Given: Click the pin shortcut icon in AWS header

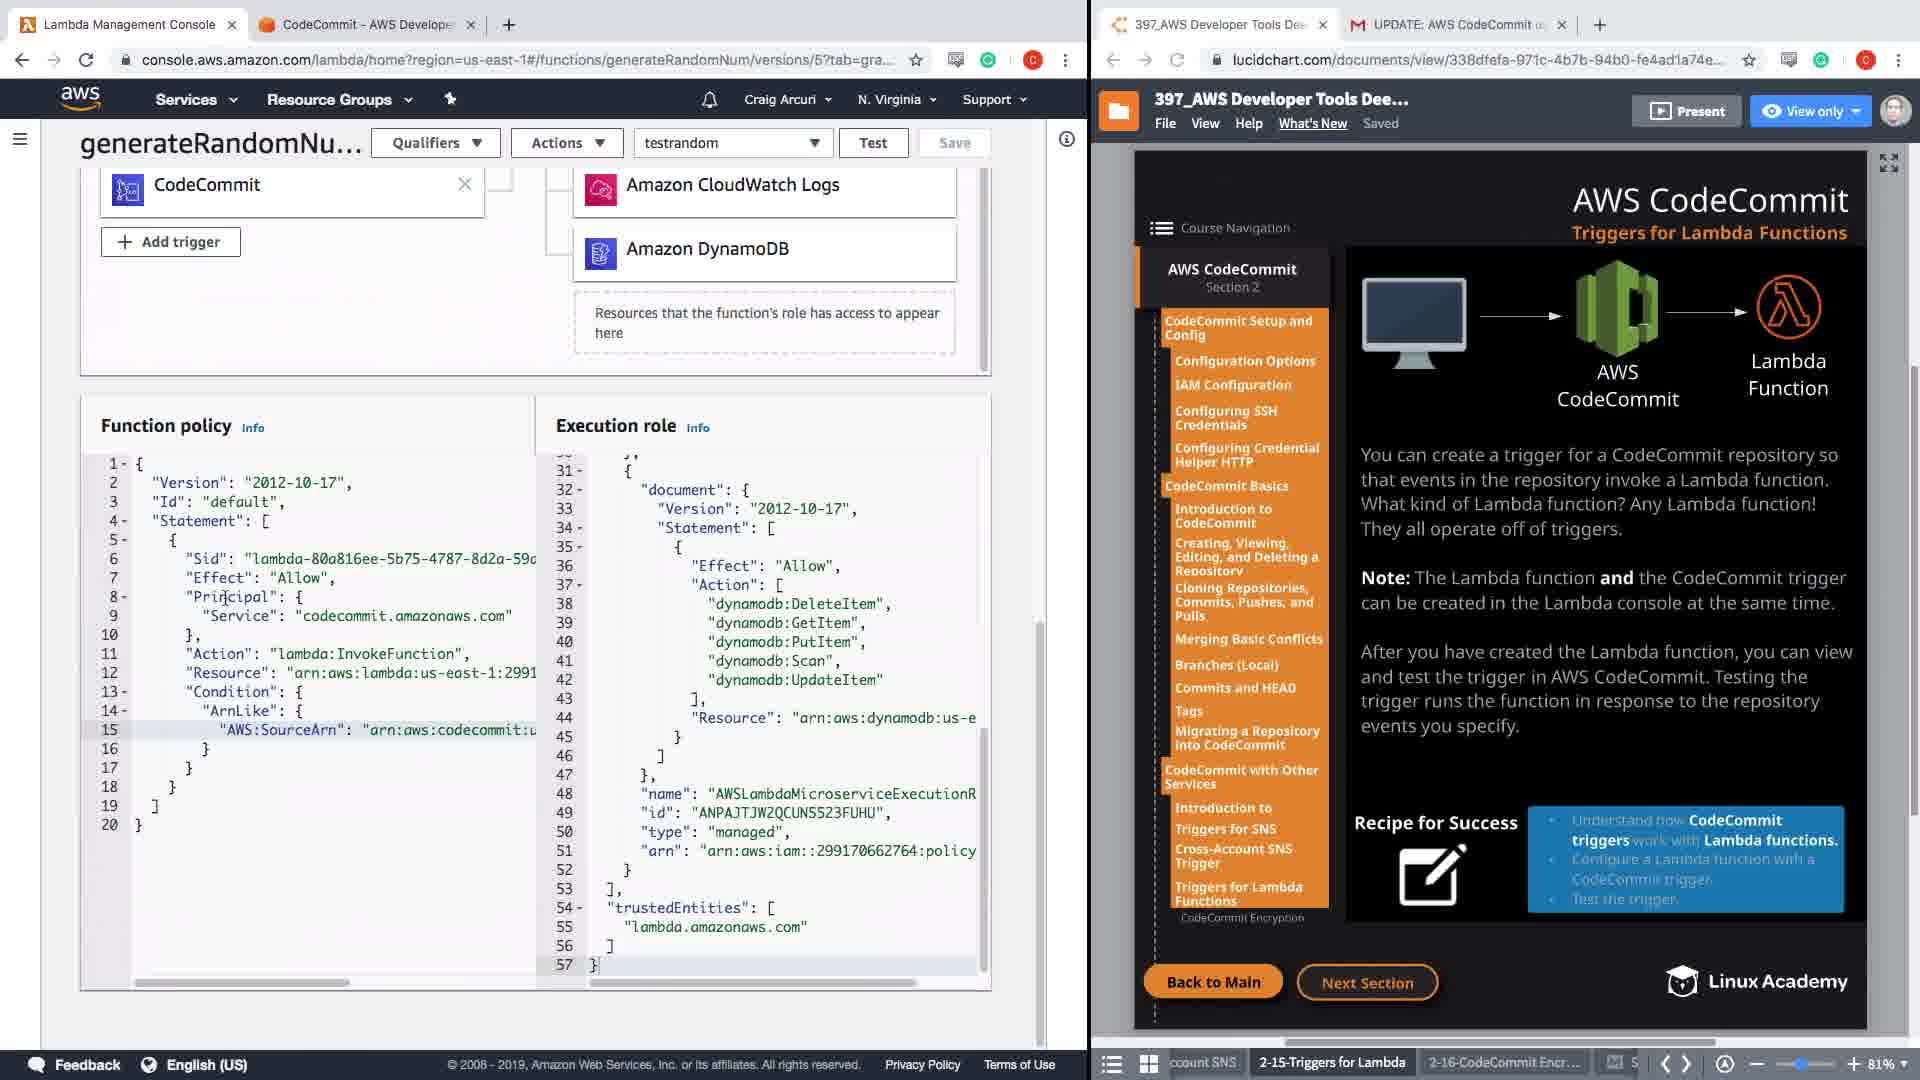Looking at the screenshot, I should 450,99.
